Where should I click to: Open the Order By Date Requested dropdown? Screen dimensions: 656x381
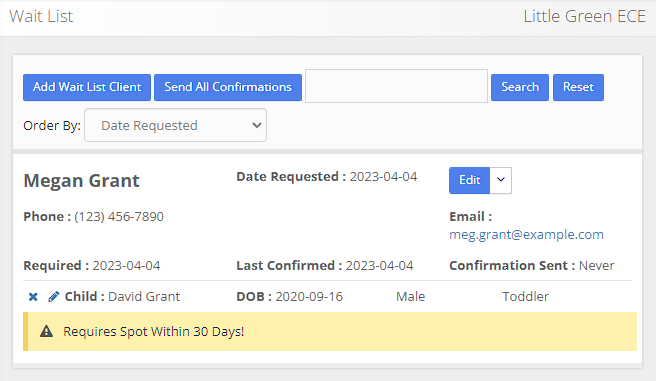[175, 125]
